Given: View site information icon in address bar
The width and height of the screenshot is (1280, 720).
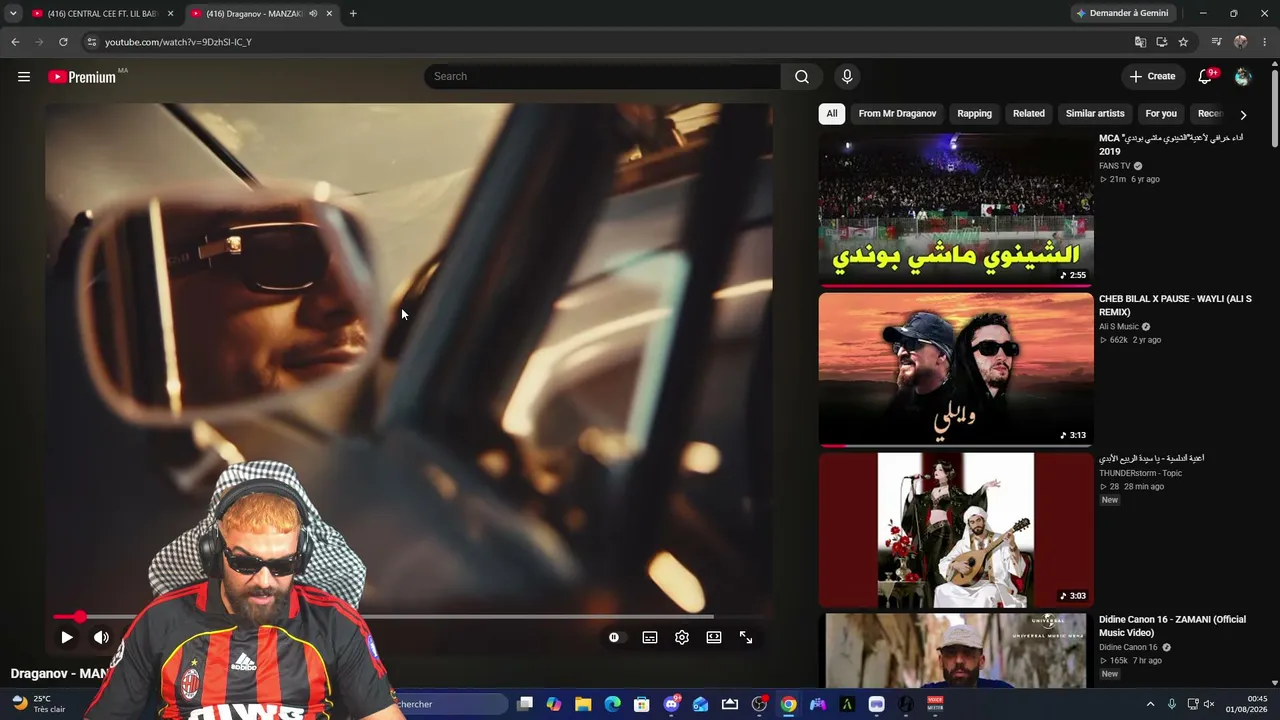Looking at the screenshot, I should (x=92, y=42).
